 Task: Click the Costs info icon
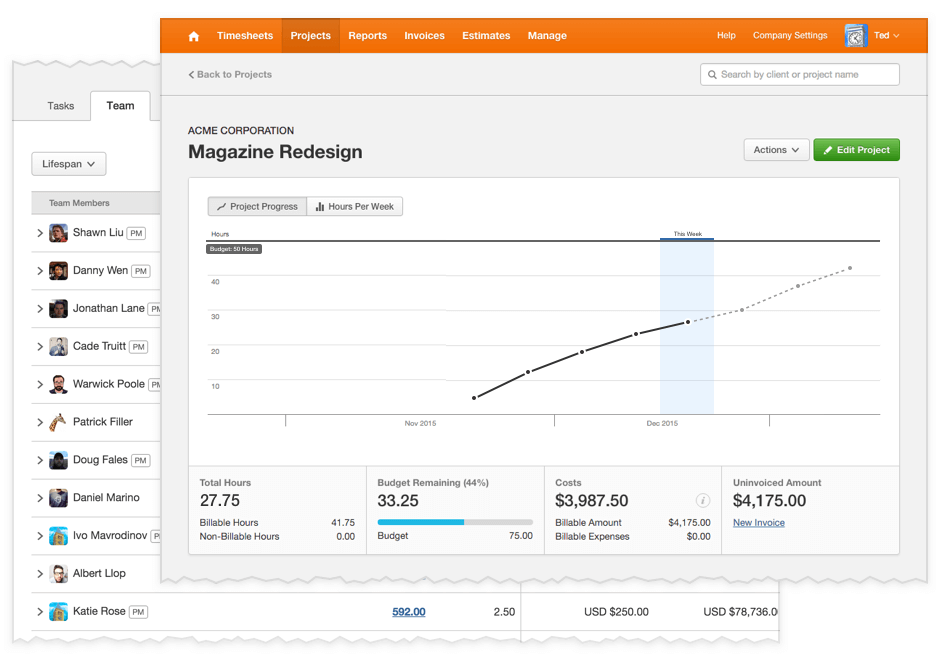(703, 500)
